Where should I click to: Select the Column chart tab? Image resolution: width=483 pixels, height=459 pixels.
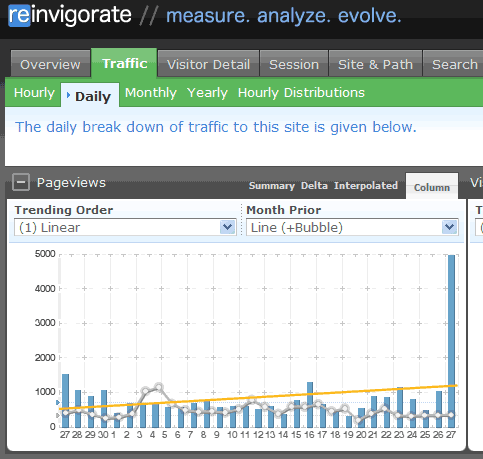pos(432,187)
